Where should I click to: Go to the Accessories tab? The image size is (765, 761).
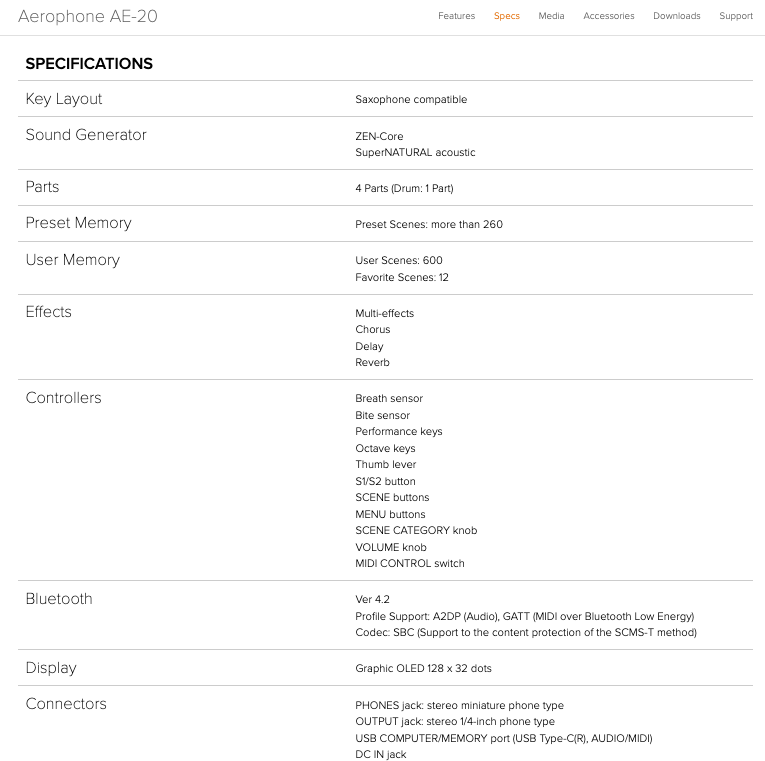pyautogui.click(x=609, y=16)
